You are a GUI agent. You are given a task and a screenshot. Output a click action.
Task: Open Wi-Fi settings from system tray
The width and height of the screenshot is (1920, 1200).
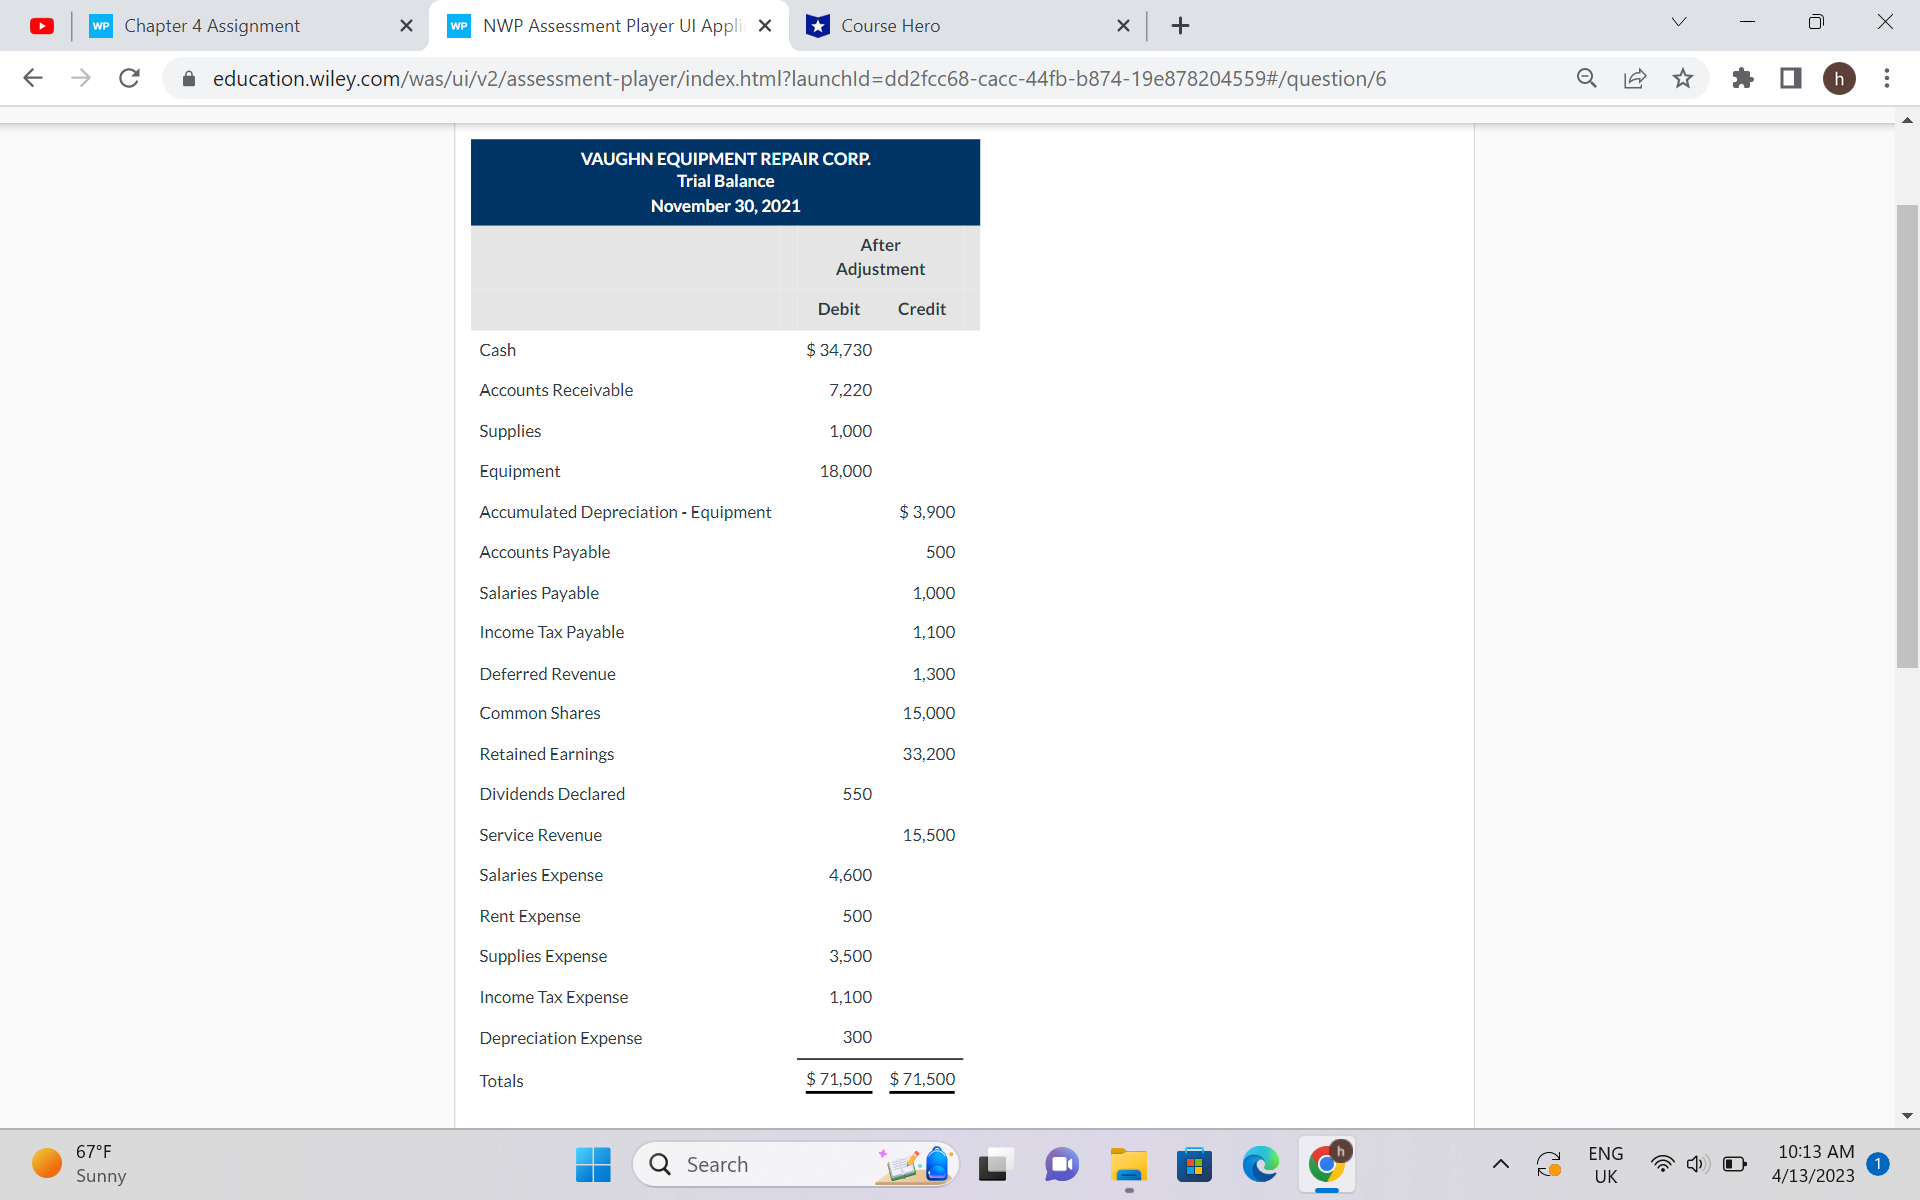(x=1662, y=1164)
